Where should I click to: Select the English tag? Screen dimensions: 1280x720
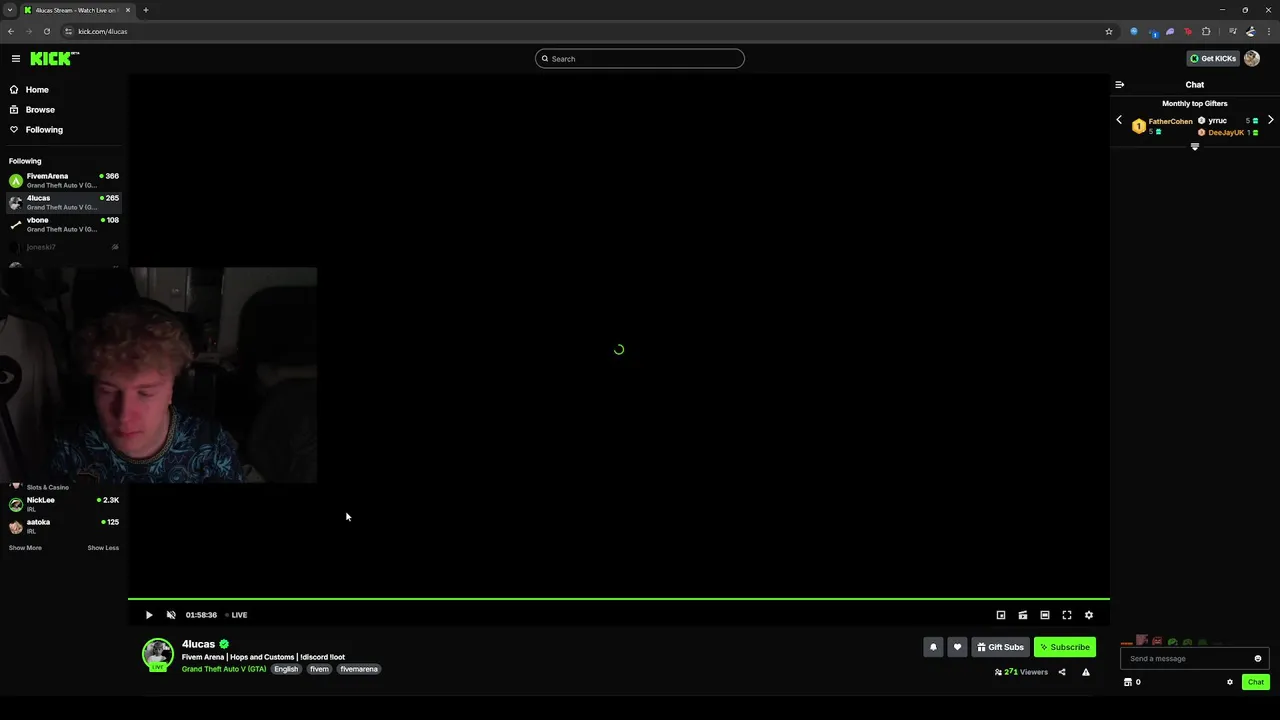286,669
